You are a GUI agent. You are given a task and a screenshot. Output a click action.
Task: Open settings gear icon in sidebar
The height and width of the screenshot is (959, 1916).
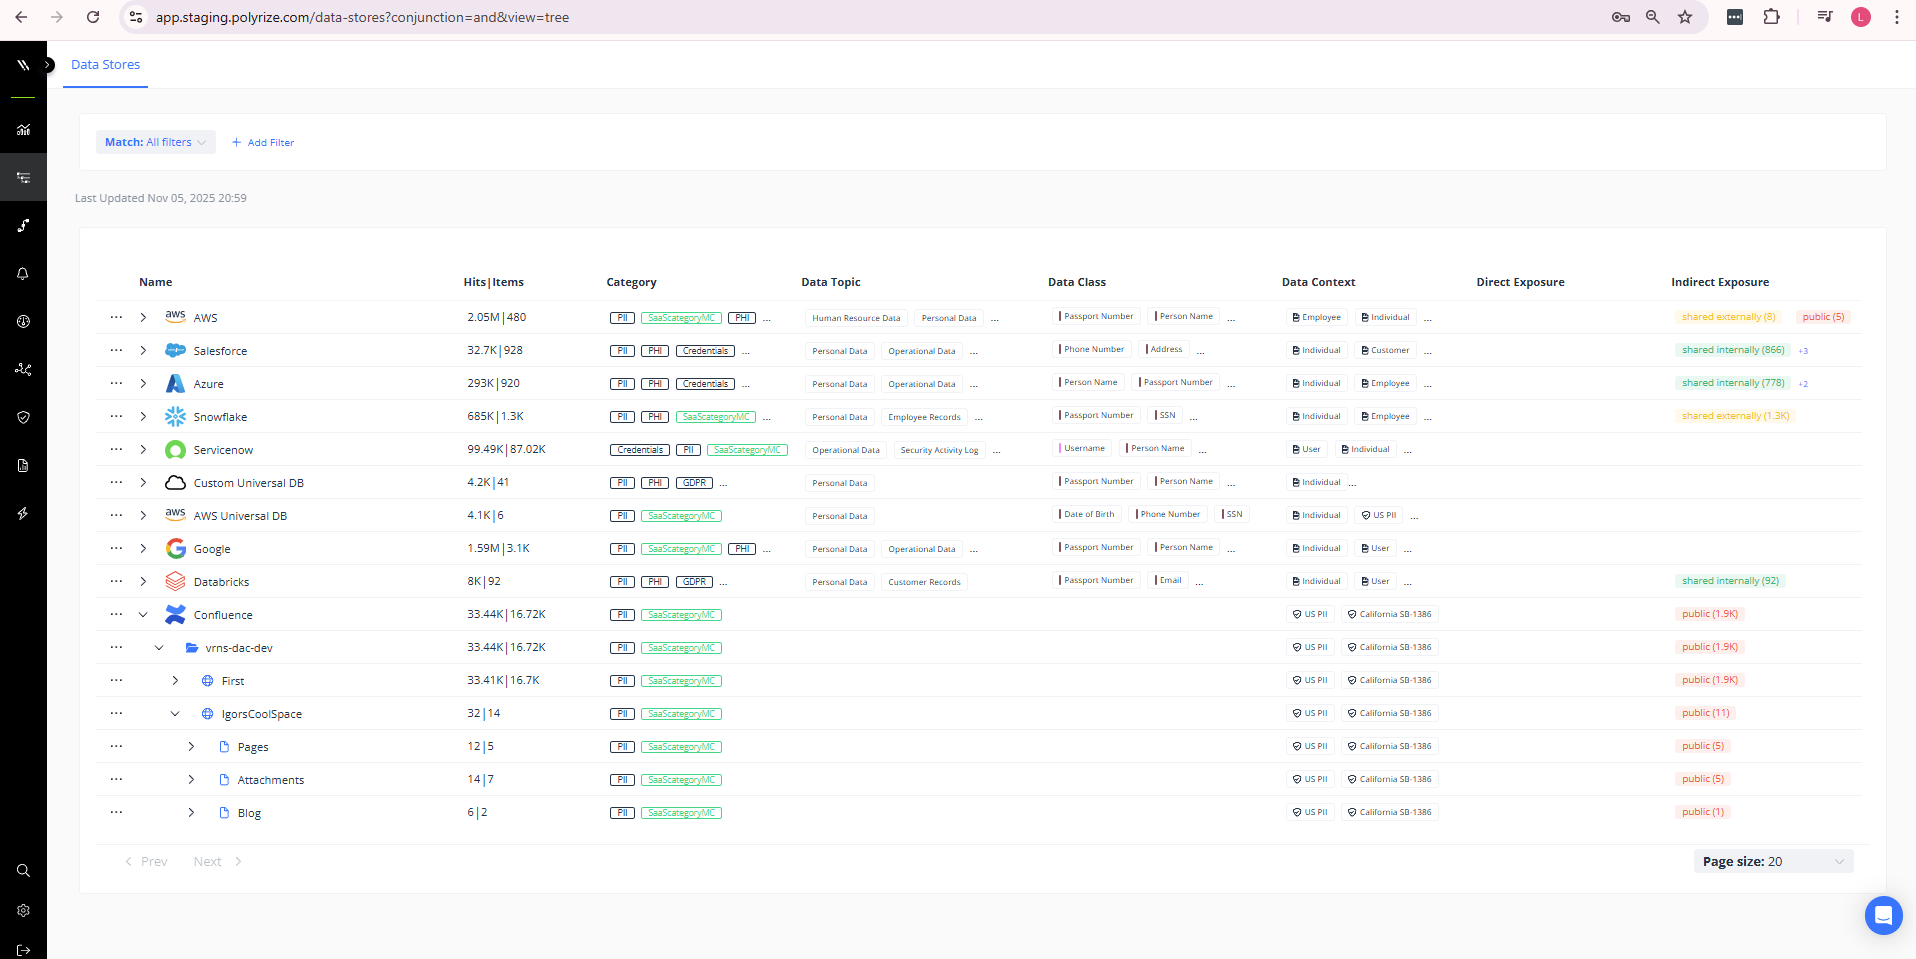click(23, 911)
